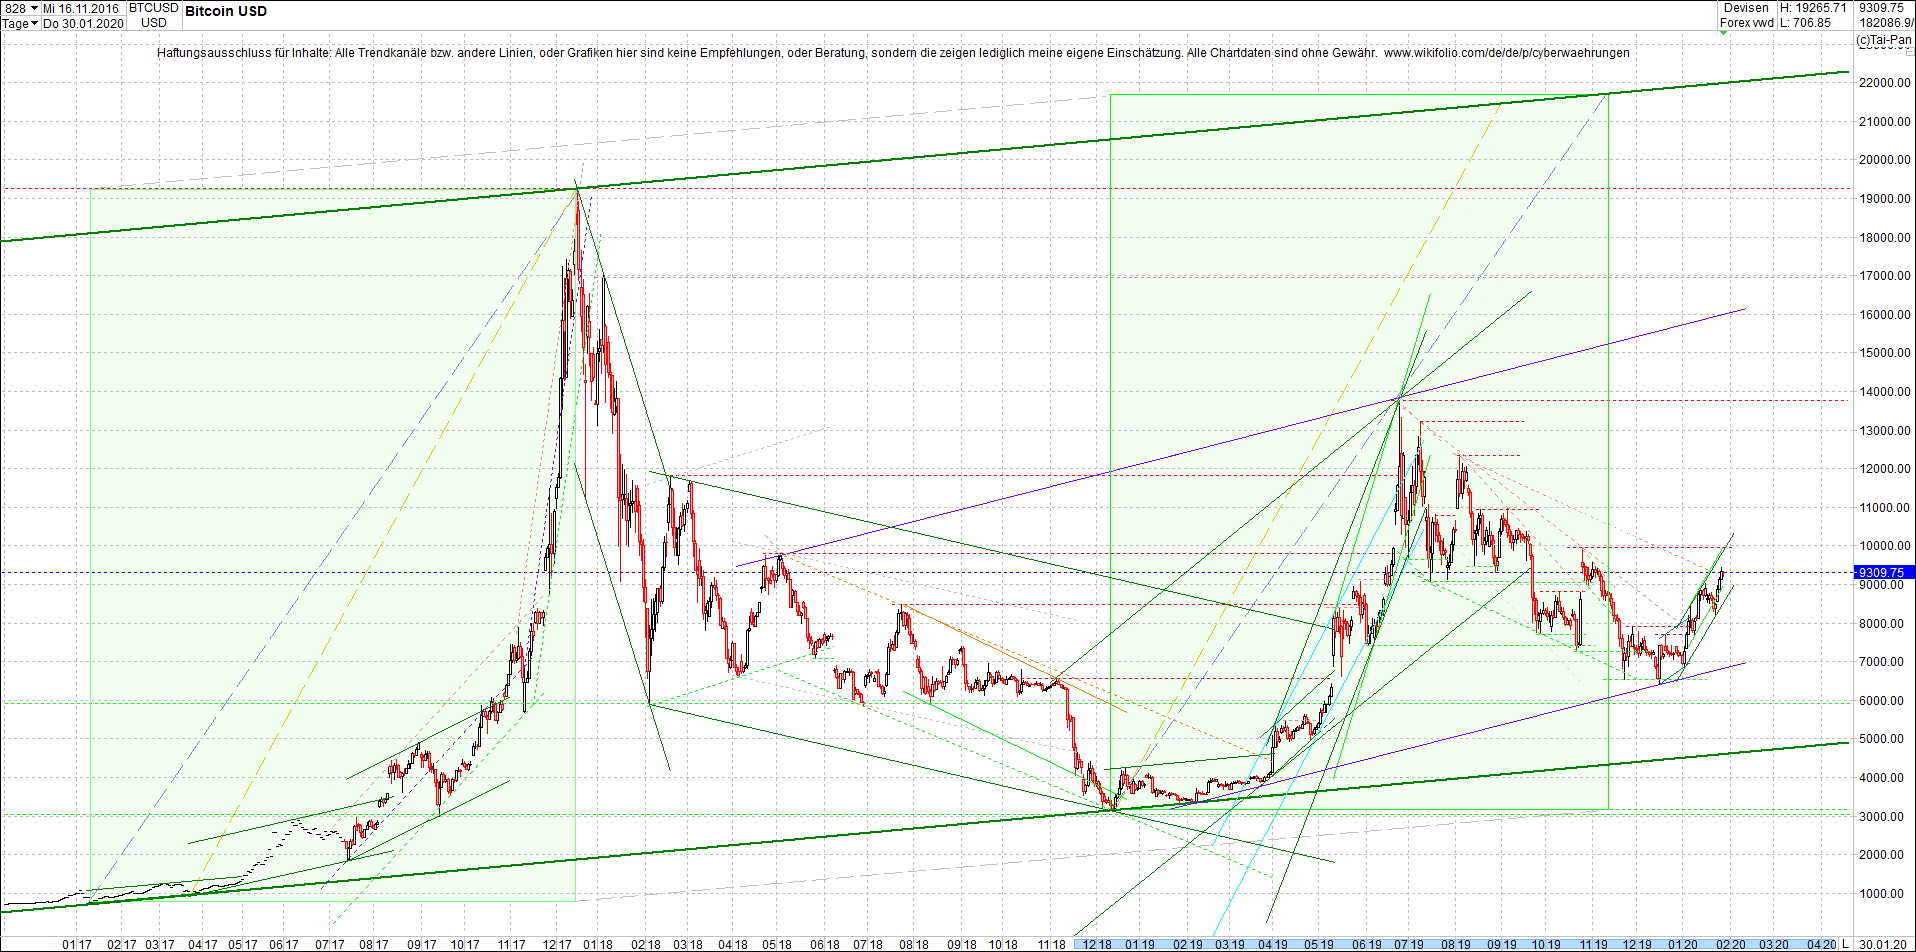Select the "02.20" label on the time axis
The width and height of the screenshot is (1916, 952).
[1732, 943]
